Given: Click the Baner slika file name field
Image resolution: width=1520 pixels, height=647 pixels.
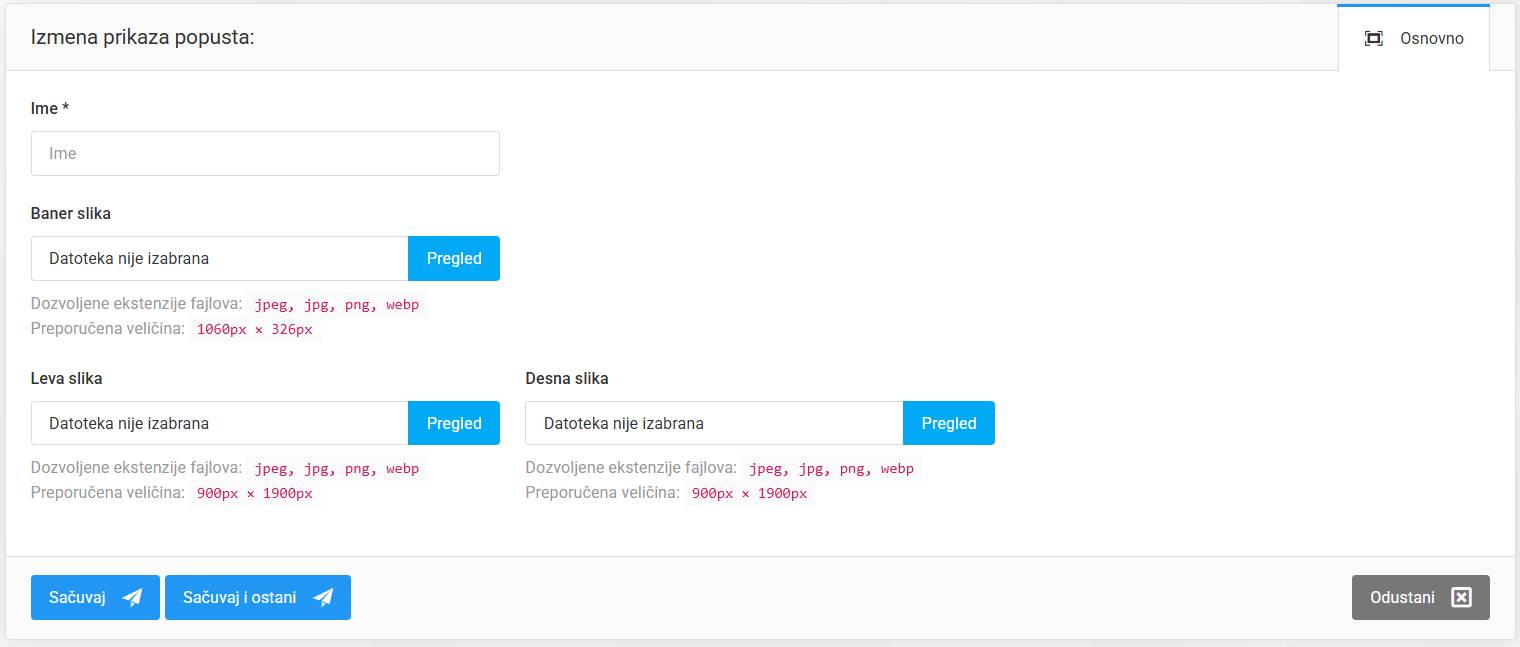Looking at the screenshot, I should pos(220,259).
